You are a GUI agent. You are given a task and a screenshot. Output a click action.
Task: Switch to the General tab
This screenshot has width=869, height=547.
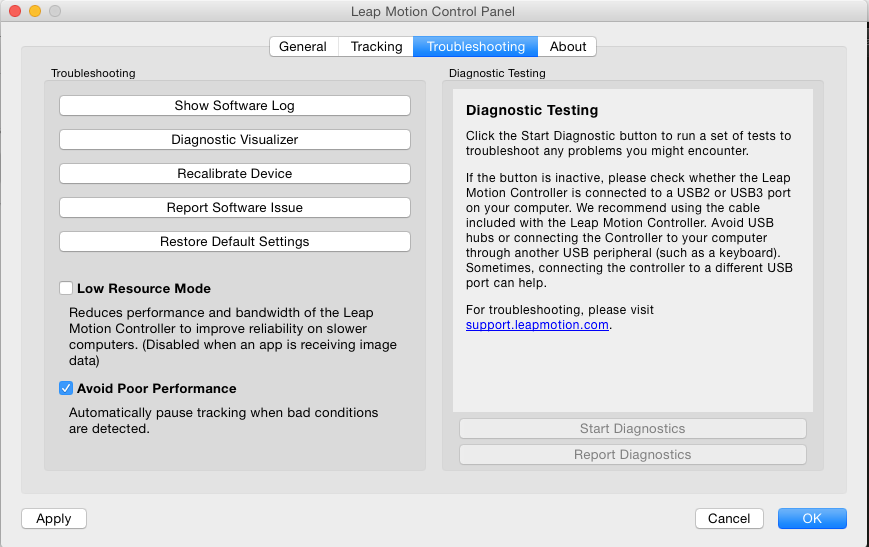click(303, 47)
